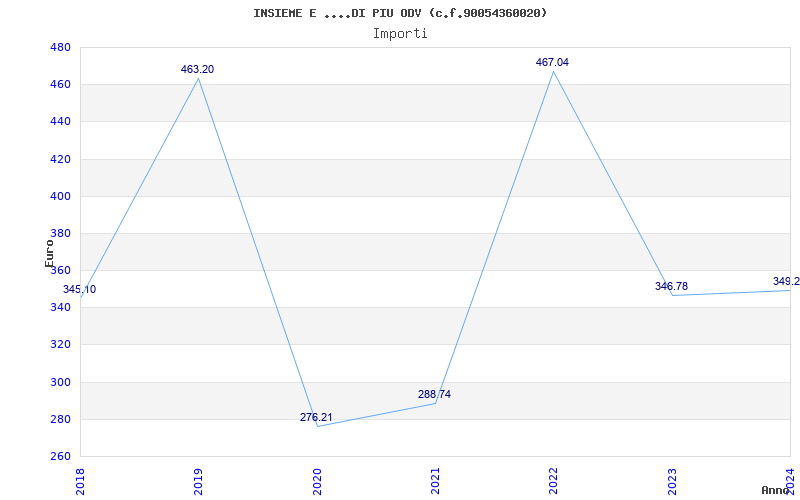Click the 2024 x-axis year label
This screenshot has height=500, width=800.
point(790,481)
